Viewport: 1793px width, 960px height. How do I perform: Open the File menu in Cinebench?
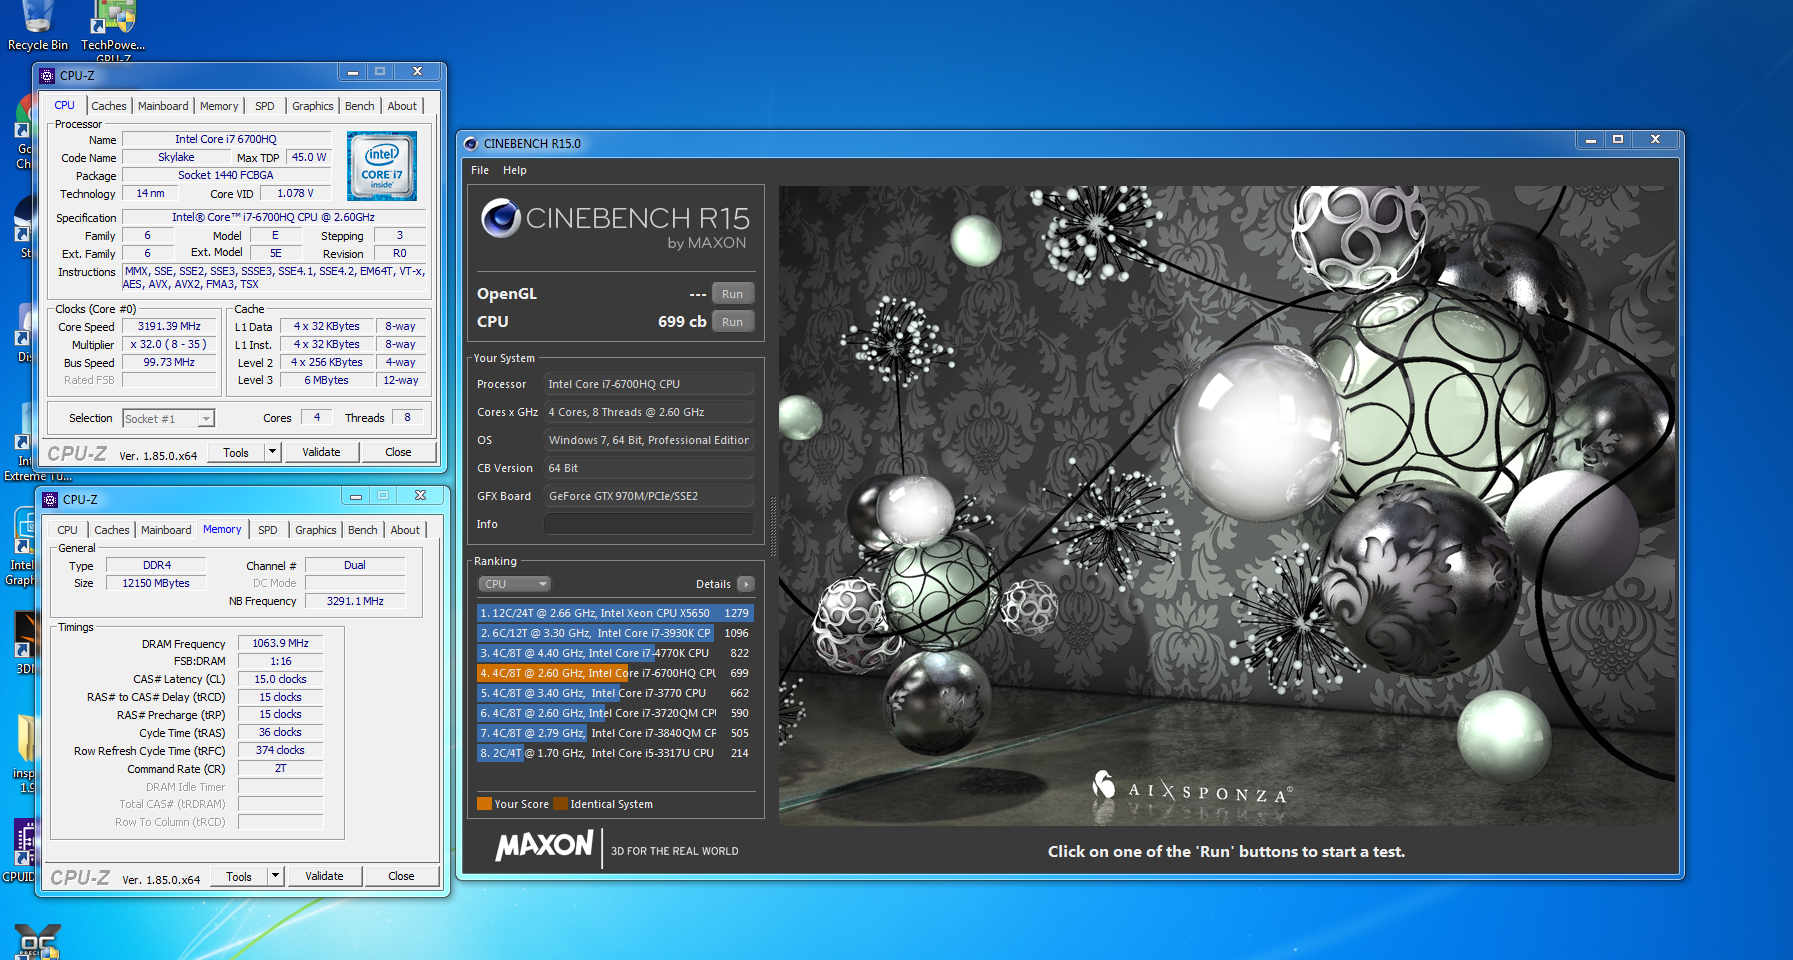(x=480, y=170)
